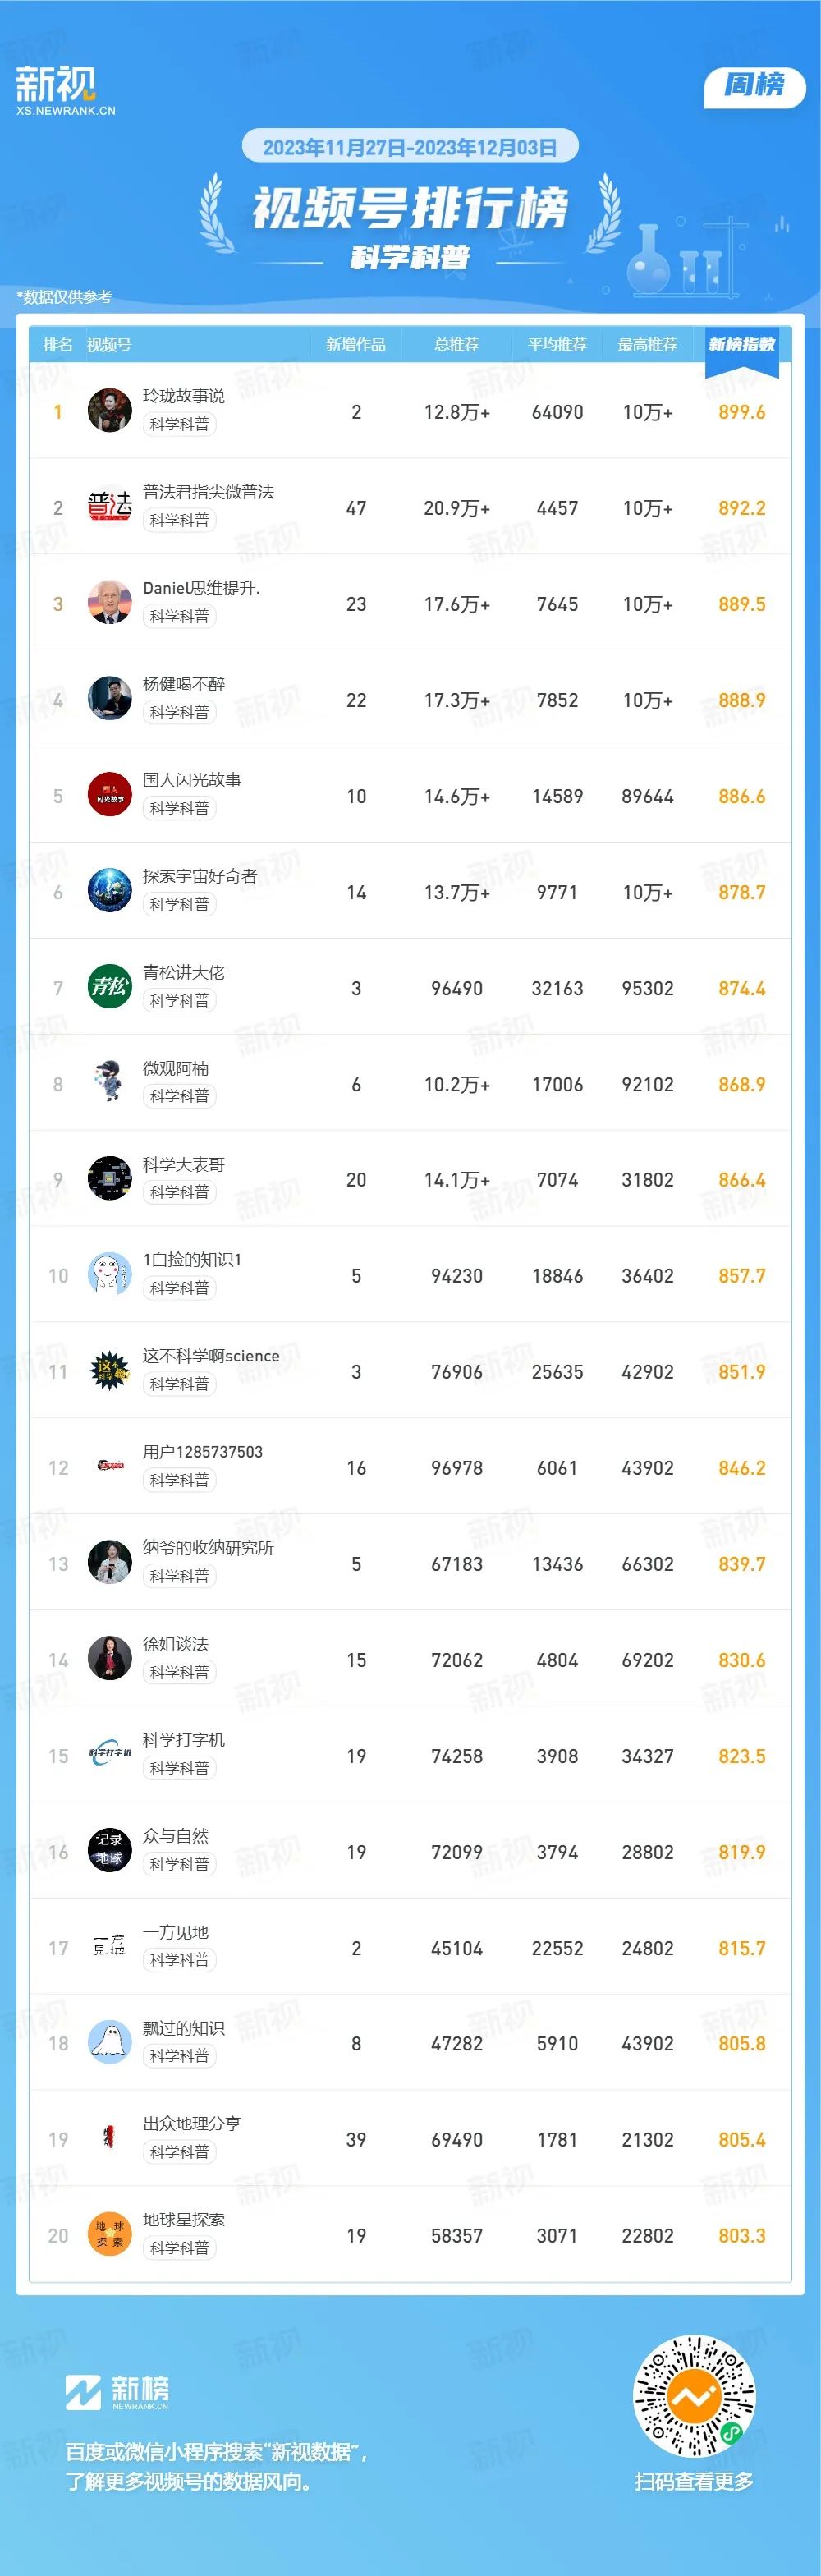Image resolution: width=821 pixels, height=2576 pixels.
Task: Select the 周榜 weekly ranking badge
Action: [x=755, y=85]
